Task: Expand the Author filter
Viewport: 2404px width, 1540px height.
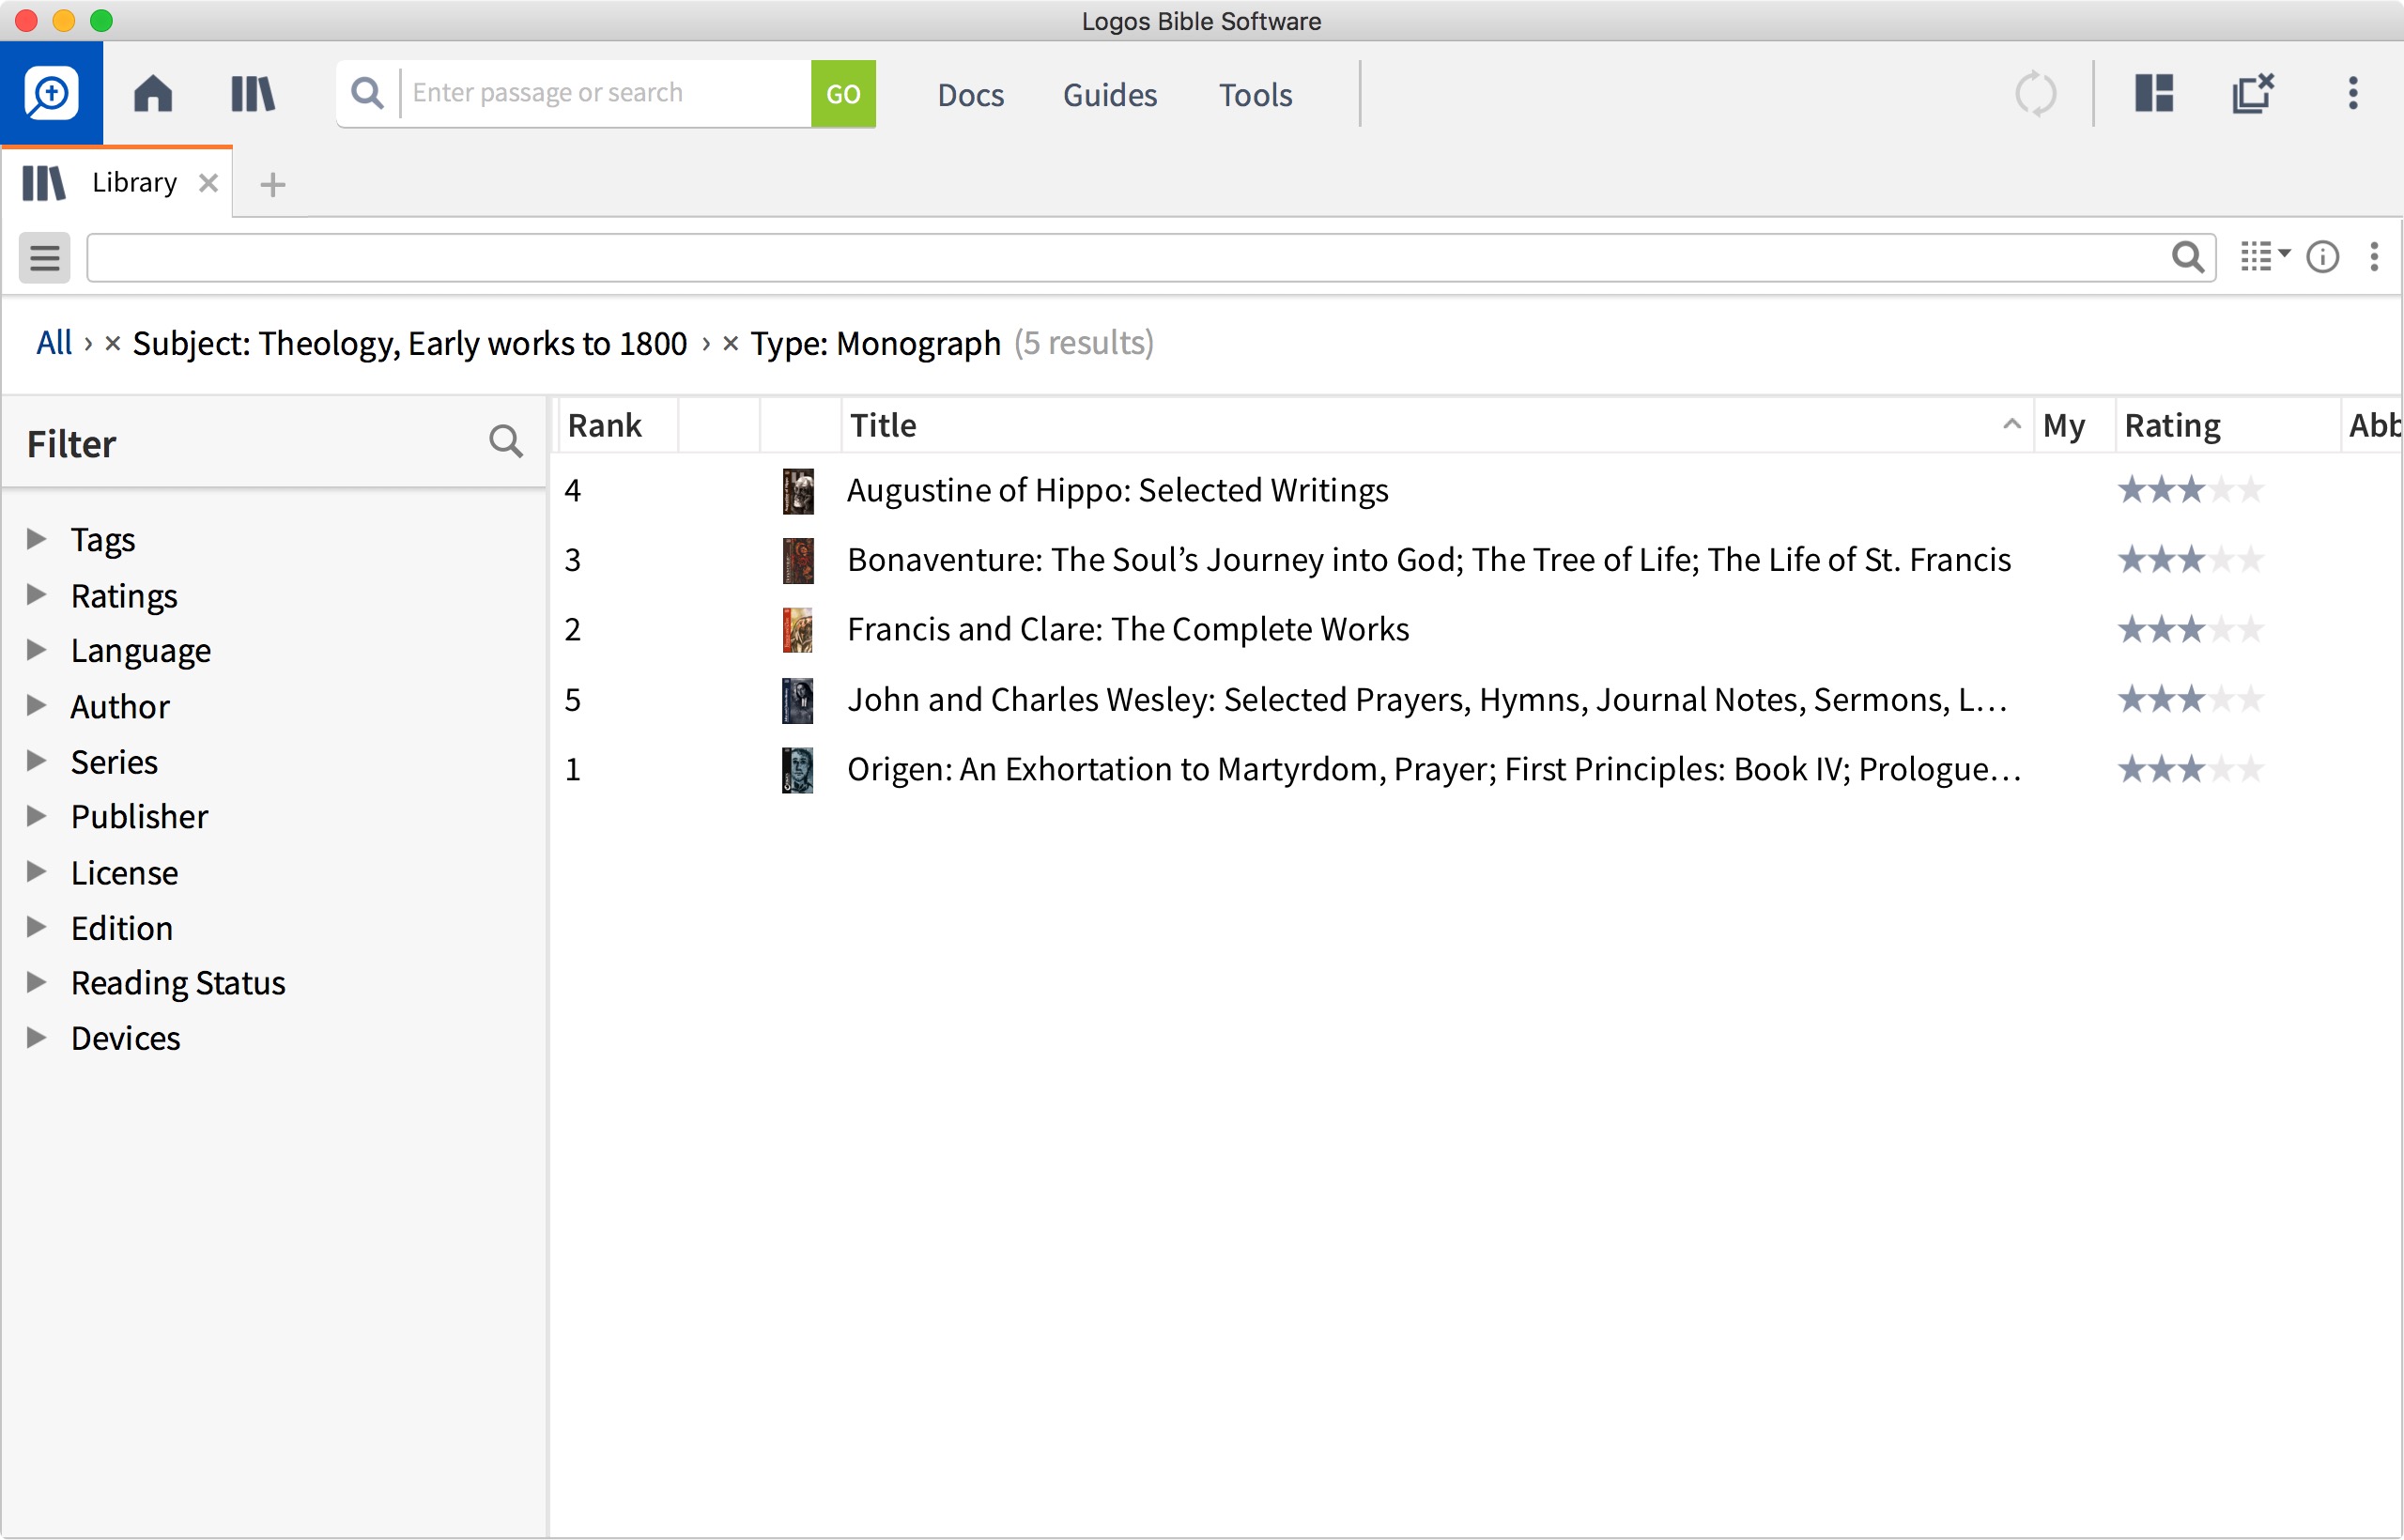Action: 36,706
